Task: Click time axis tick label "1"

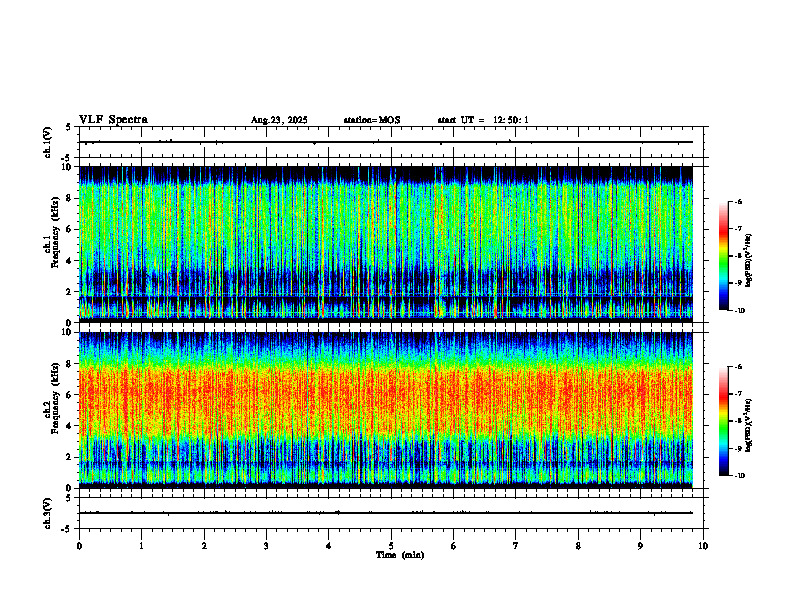Action: coord(141,546)
